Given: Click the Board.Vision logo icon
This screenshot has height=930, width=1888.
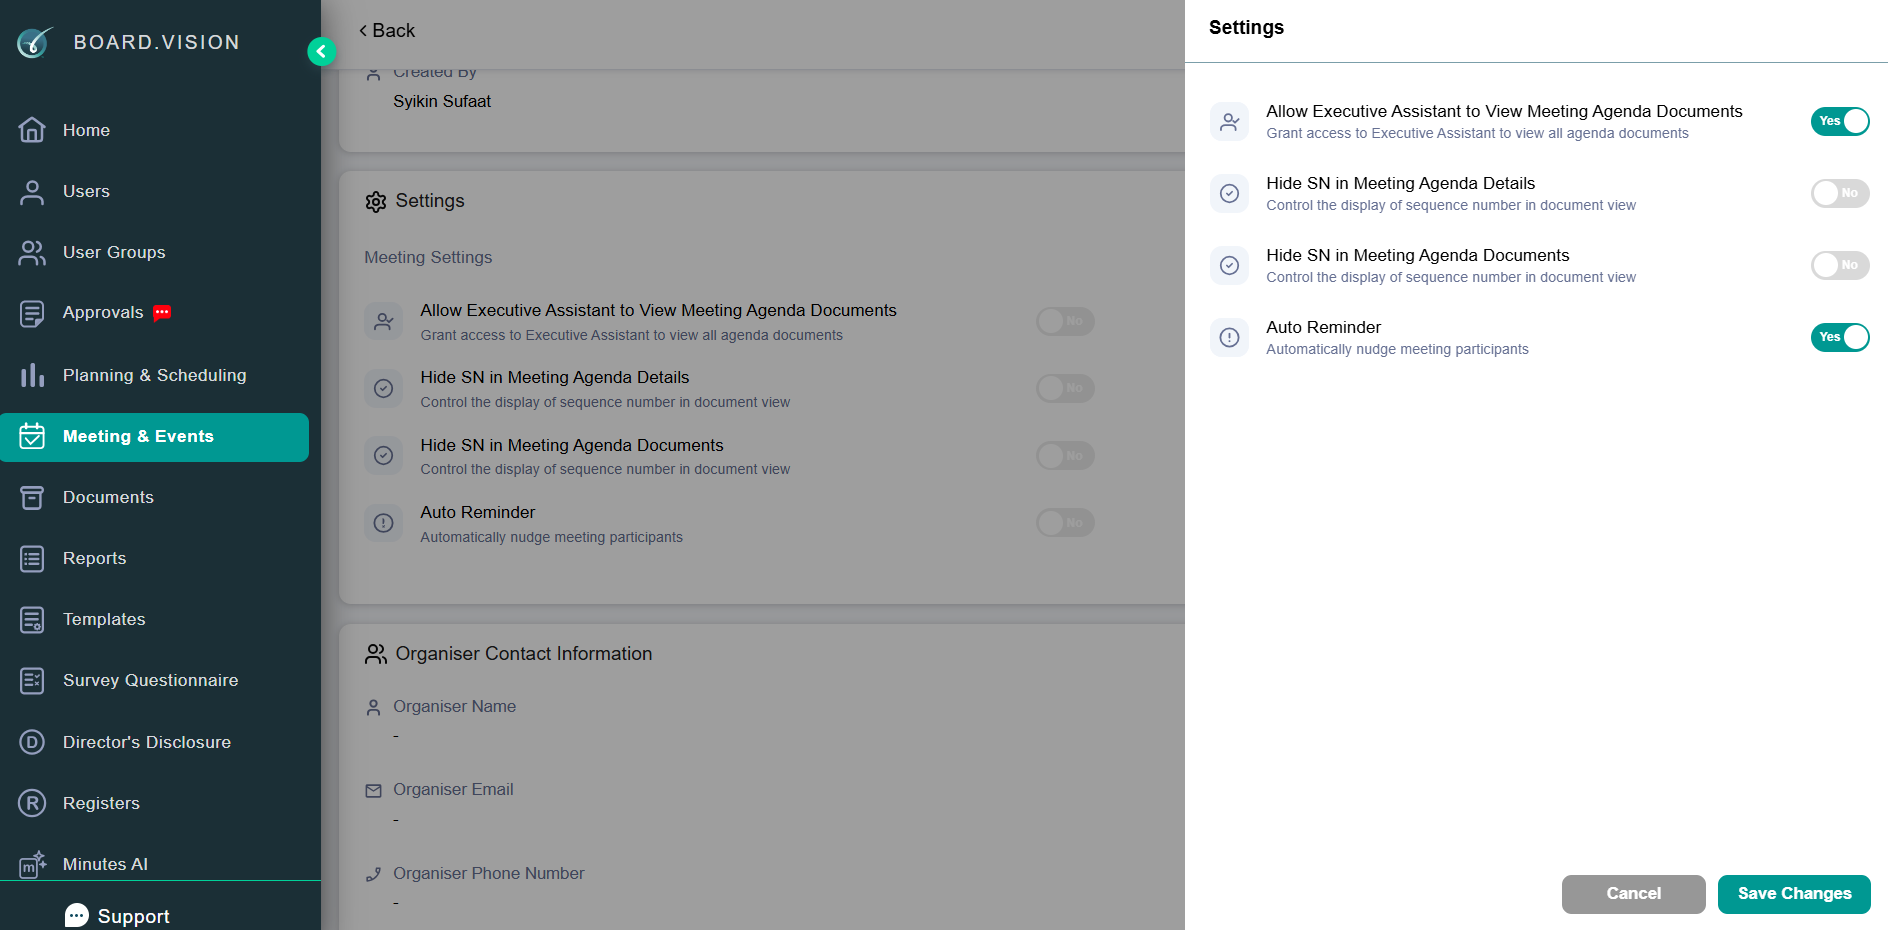Looking at the screenshot, I should click(34, 42).
